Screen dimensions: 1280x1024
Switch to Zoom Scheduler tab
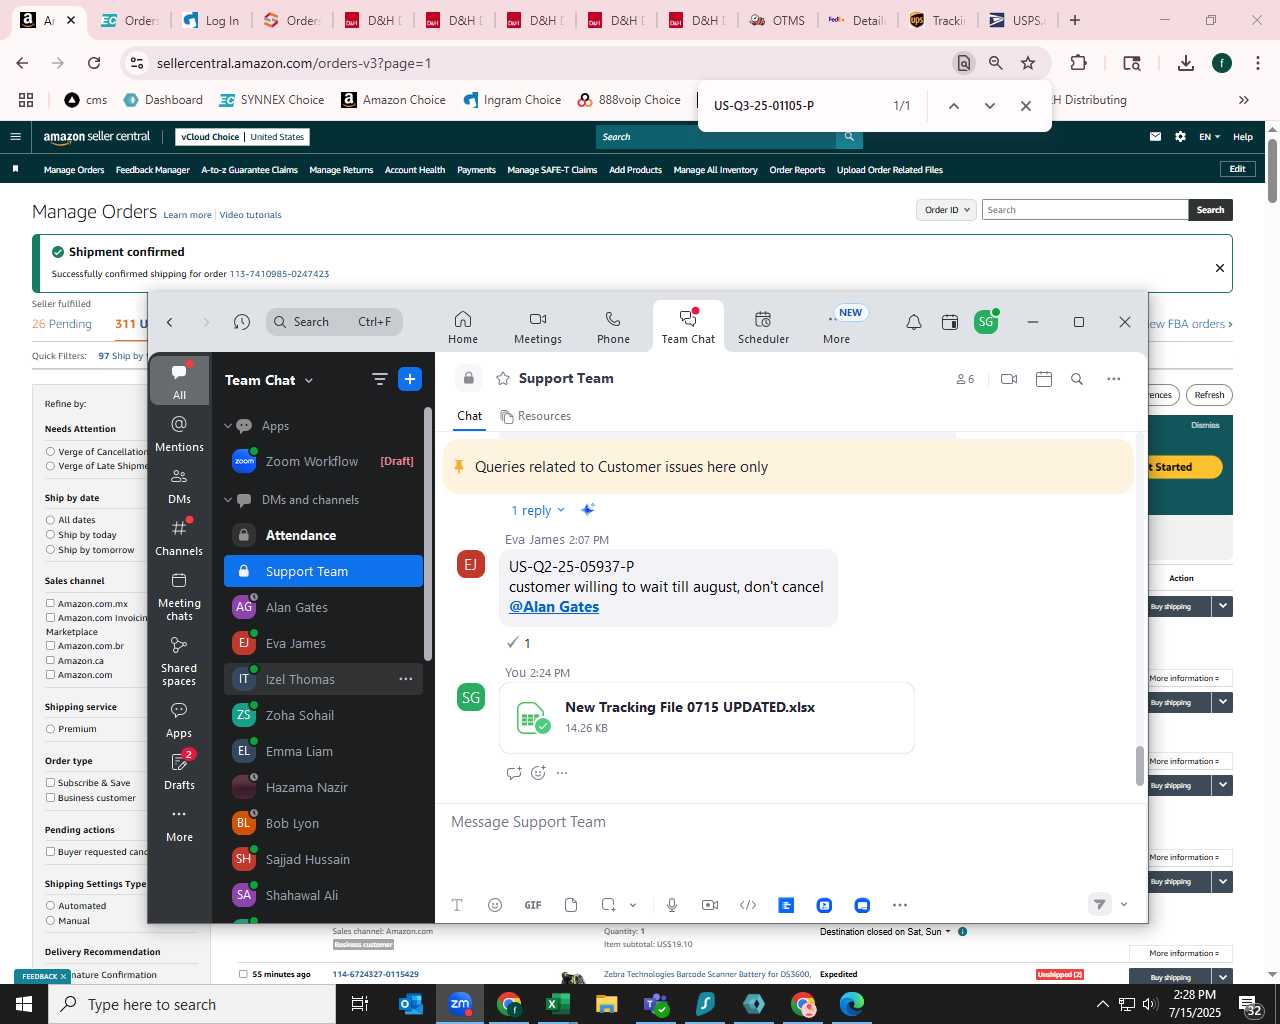763,327
